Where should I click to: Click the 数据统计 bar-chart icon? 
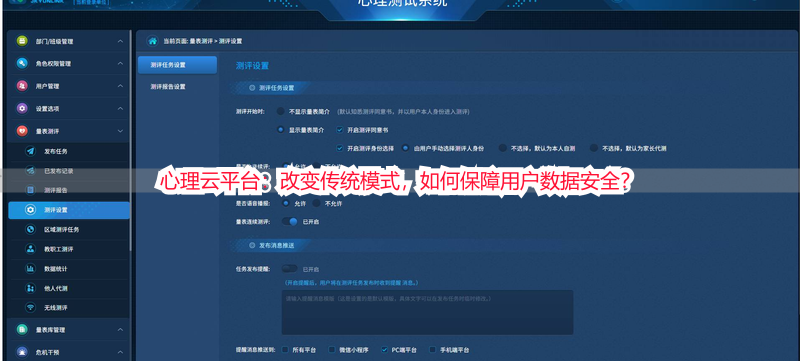point(31,268)
